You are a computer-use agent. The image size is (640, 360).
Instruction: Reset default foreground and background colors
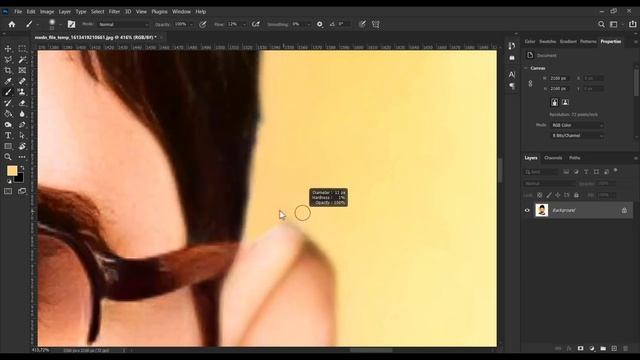[x=9, y=181]
